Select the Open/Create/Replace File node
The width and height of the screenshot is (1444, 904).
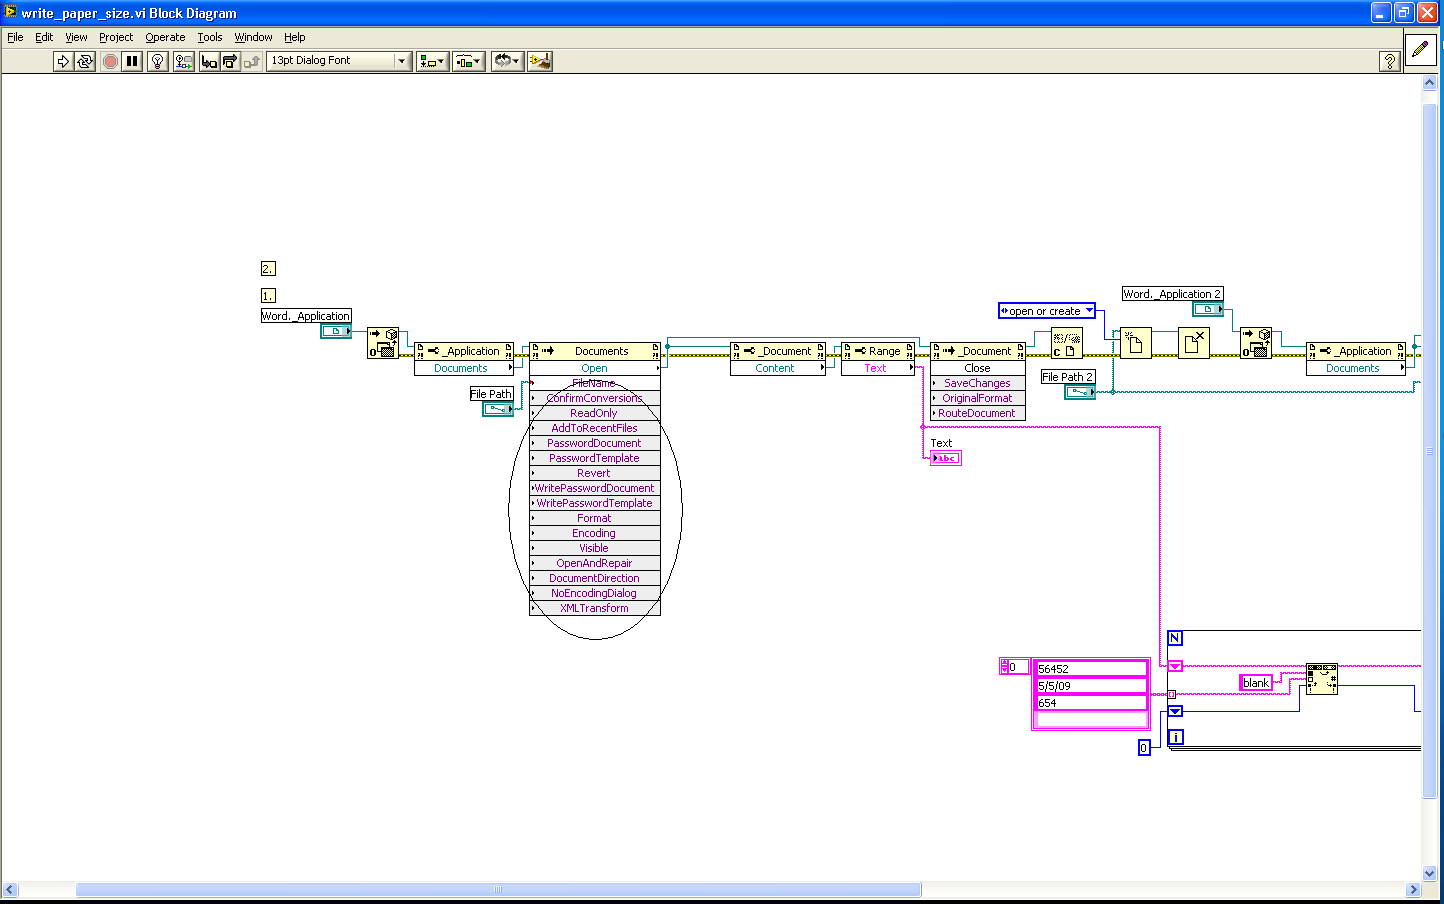(x=1135, y=343)
